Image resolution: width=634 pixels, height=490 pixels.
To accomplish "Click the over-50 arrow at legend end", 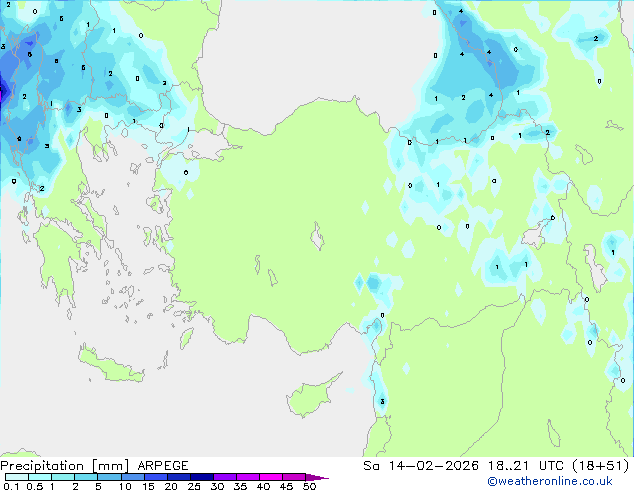I will 317,477.
